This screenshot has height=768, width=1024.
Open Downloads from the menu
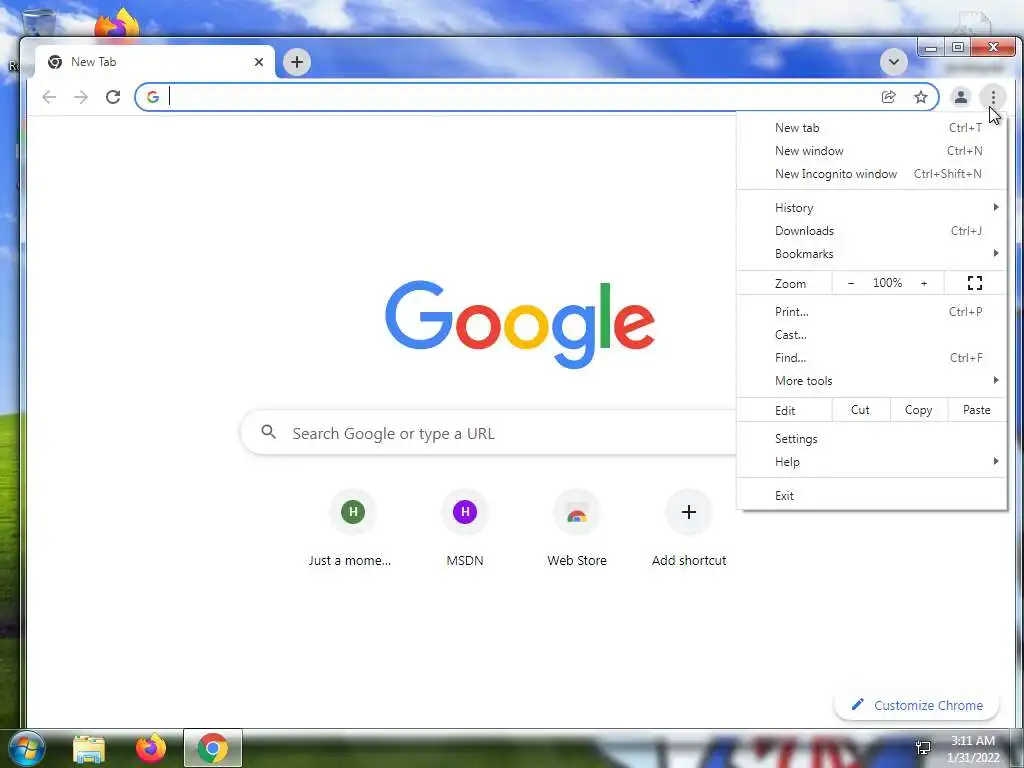[872, 231]
